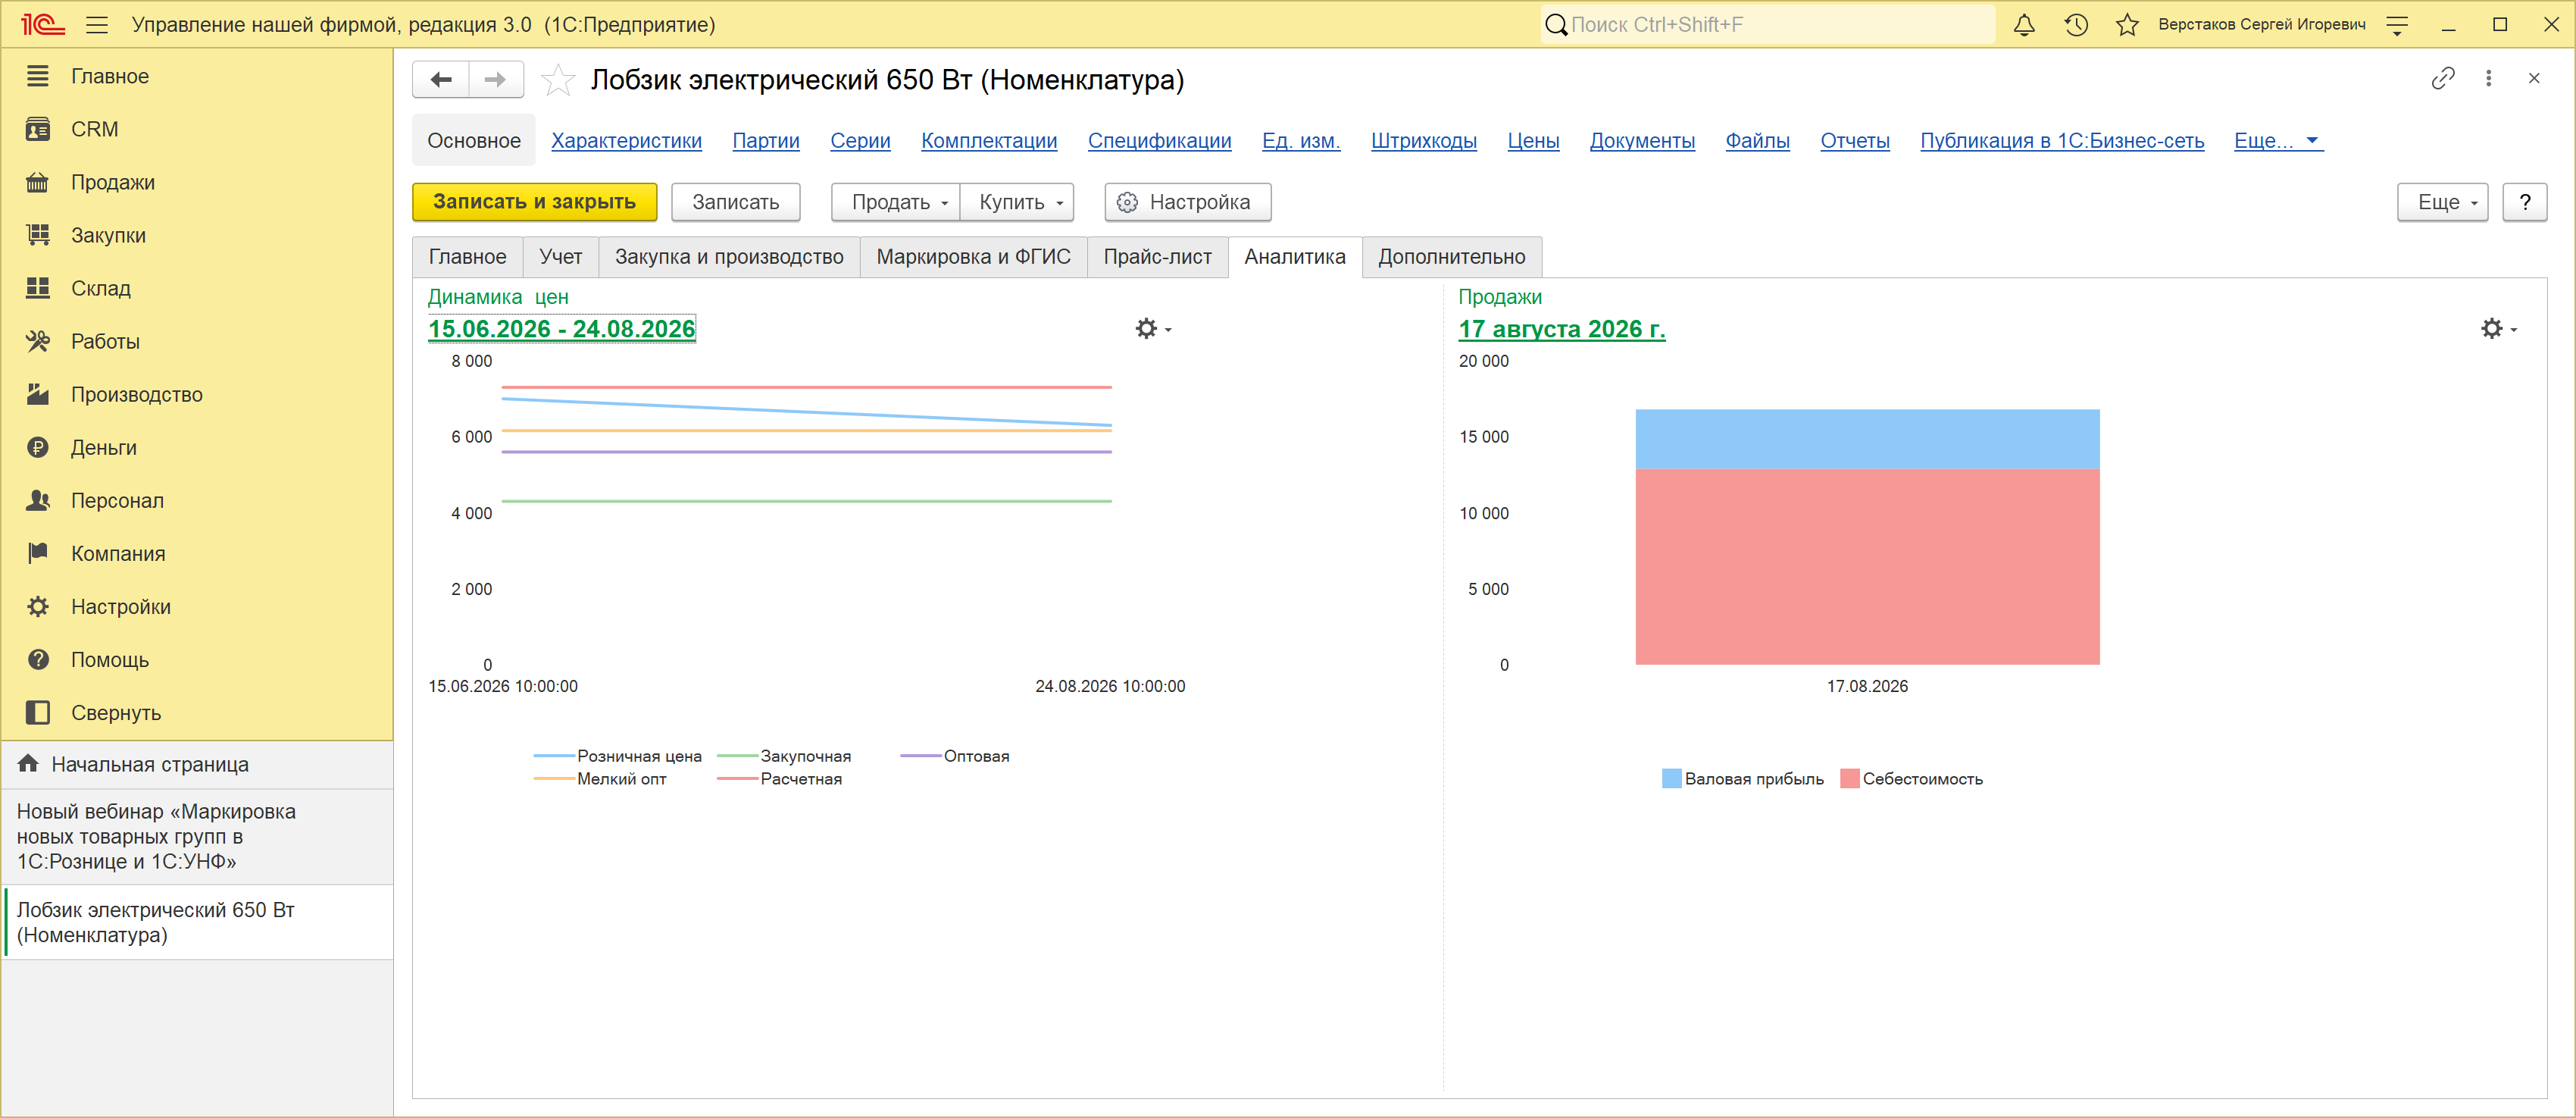The image size is (2576, 1118).
Task: Open Работы section in sidebar
Action: (x=197, y=341)
